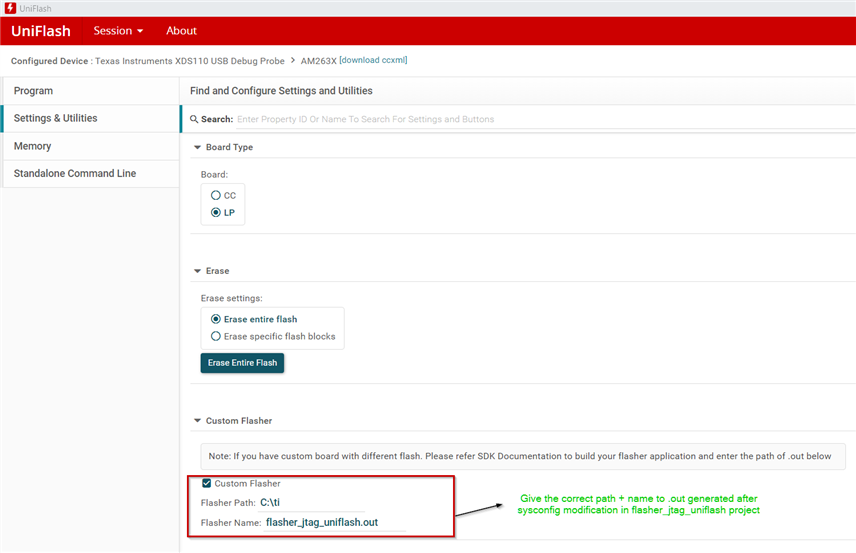Go to the Program tab

pos(91,91)
